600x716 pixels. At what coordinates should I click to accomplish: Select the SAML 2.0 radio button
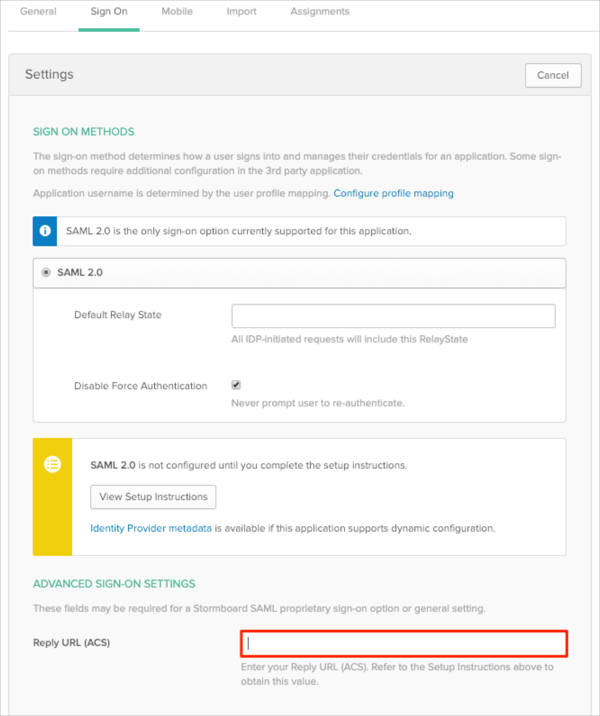46,273
